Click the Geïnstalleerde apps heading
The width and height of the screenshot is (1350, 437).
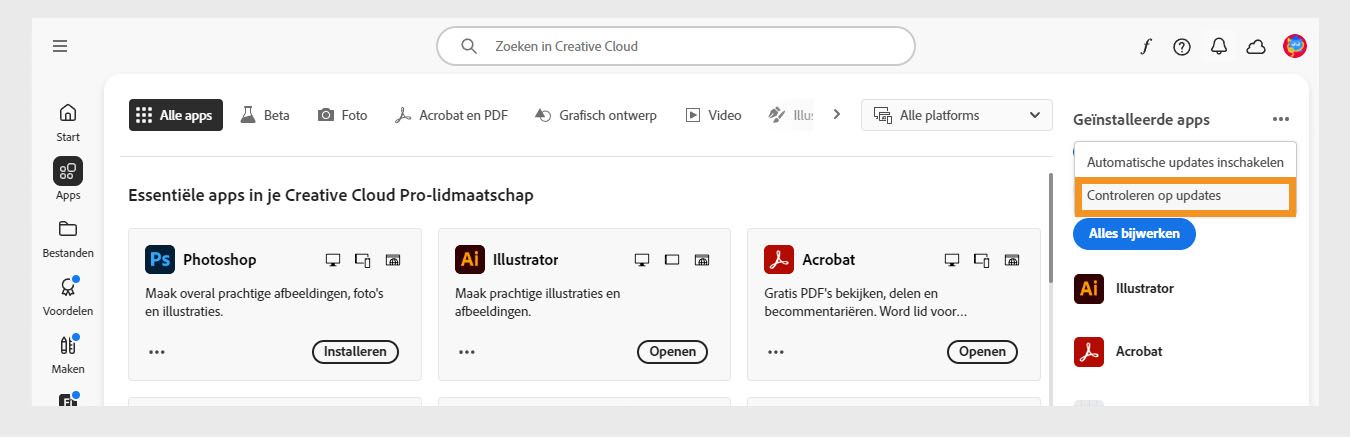pyautogui.click(x=1141, y=120)
